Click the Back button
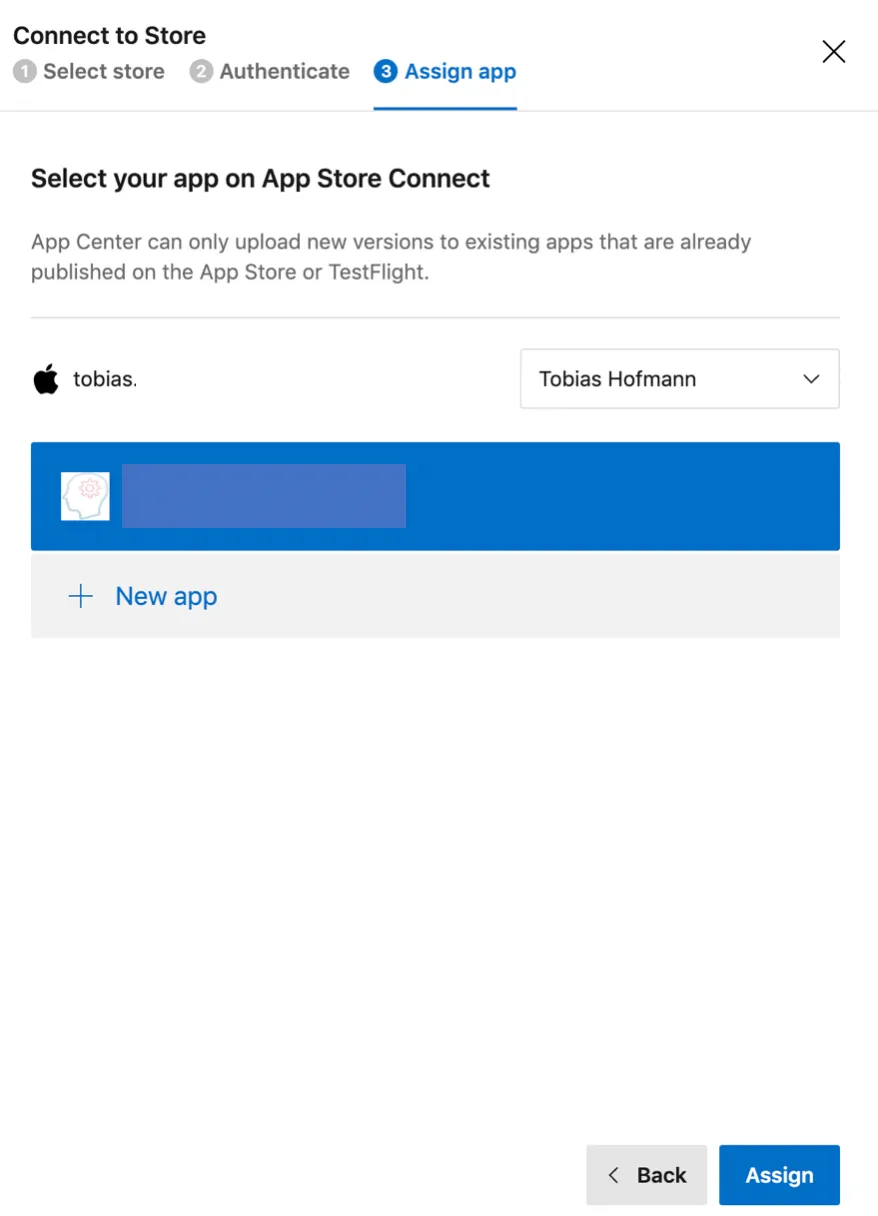 [646, 1175]
